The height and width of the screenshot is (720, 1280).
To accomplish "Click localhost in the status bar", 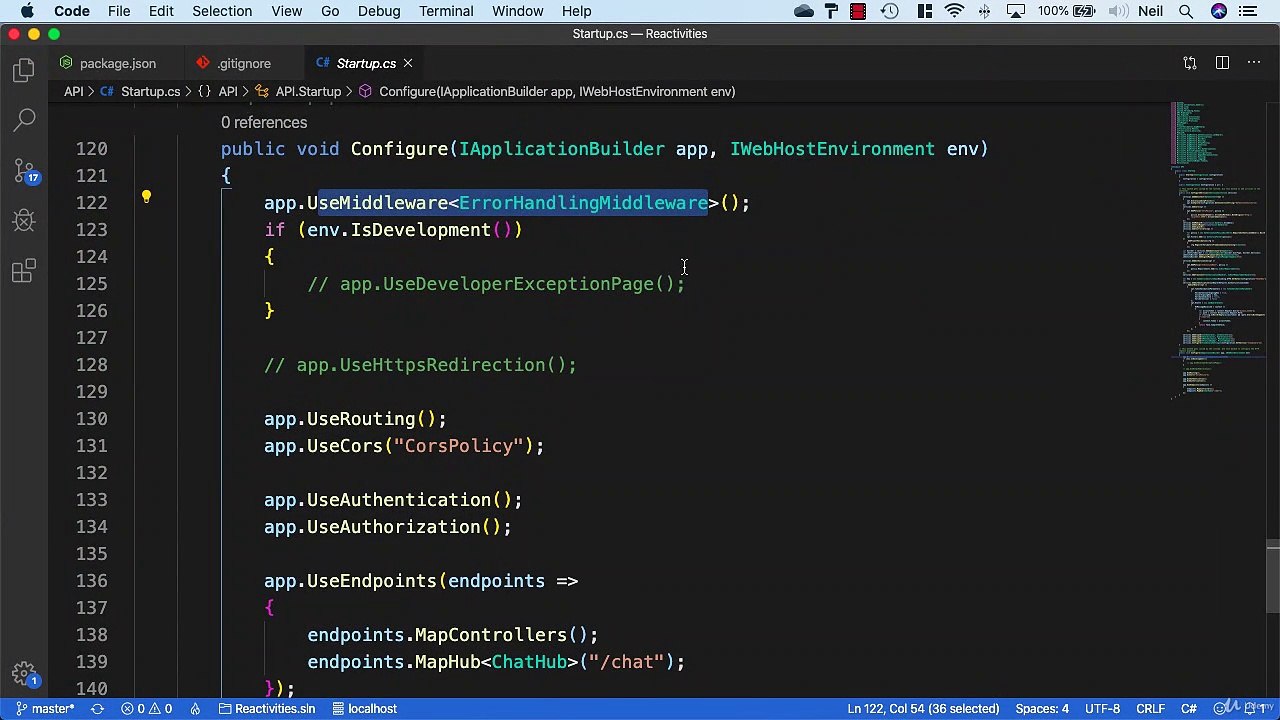I will [x=364, y=708].
